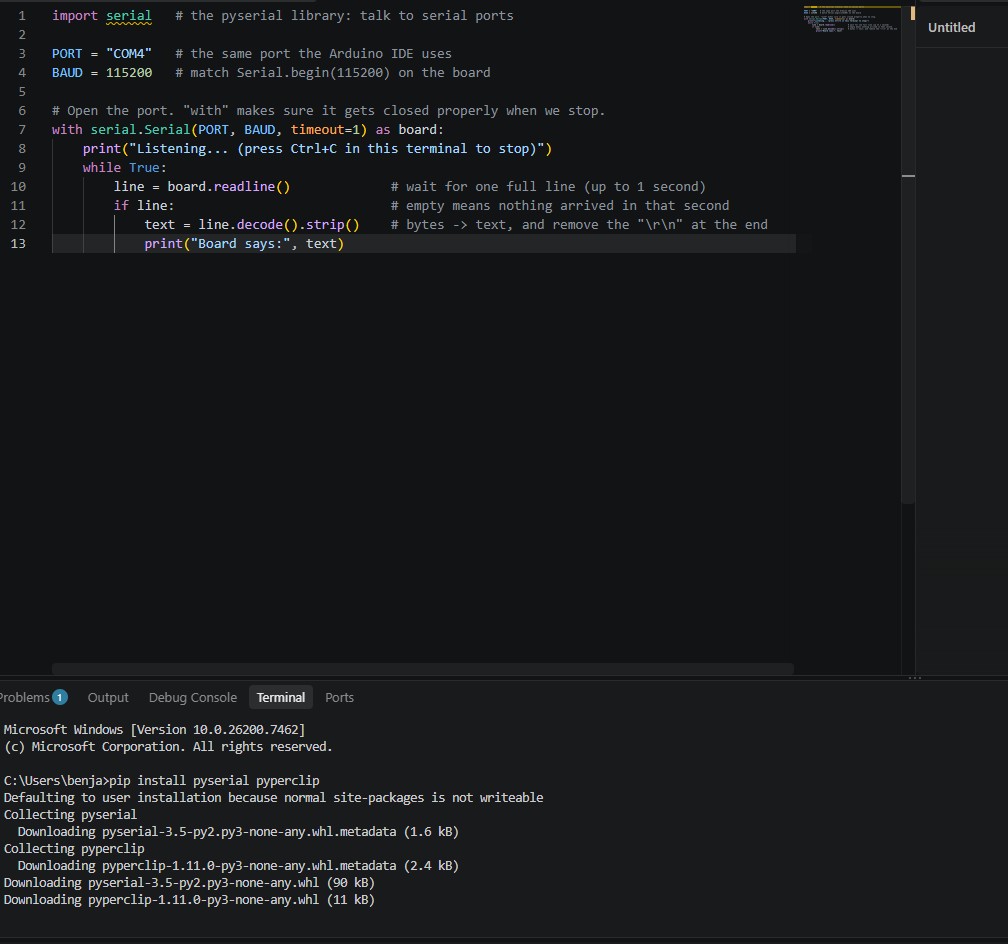Click the 115200 baud value

[x=129, y=72]
